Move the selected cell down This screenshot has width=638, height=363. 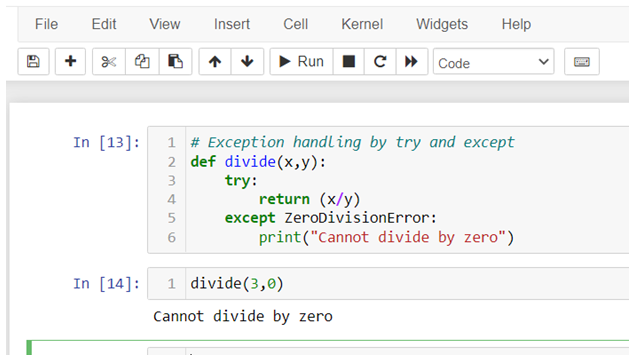pyautogui.click(x=247, y=61)
